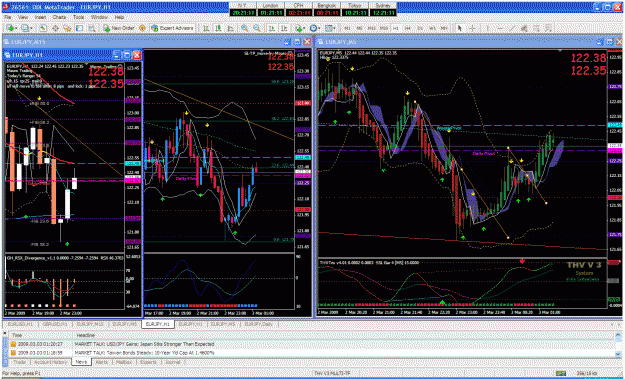Open the Insert menu

click(x=40, y=18)
